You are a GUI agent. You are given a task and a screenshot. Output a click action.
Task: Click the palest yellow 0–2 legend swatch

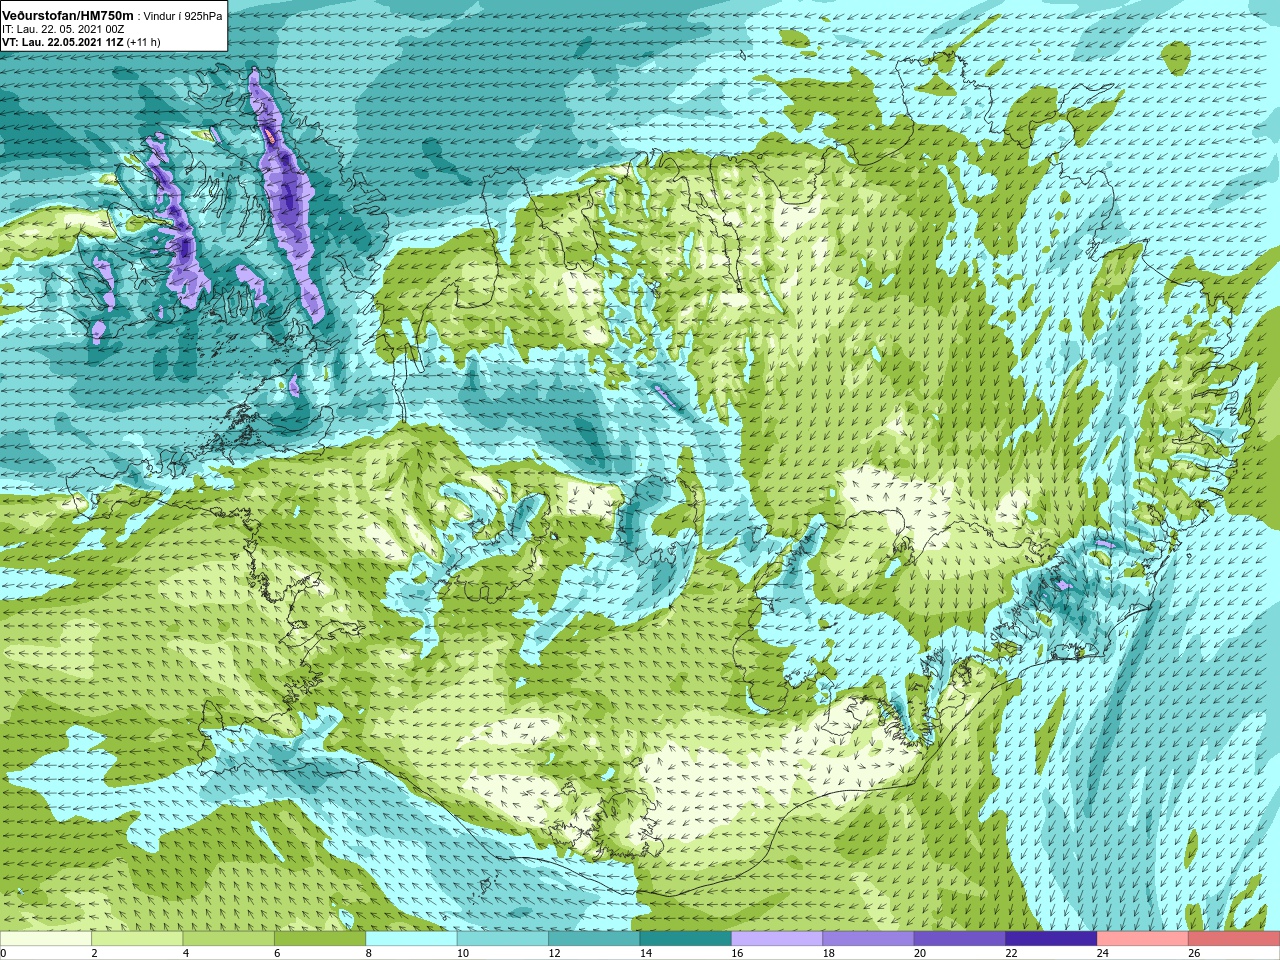coord(46,939)
